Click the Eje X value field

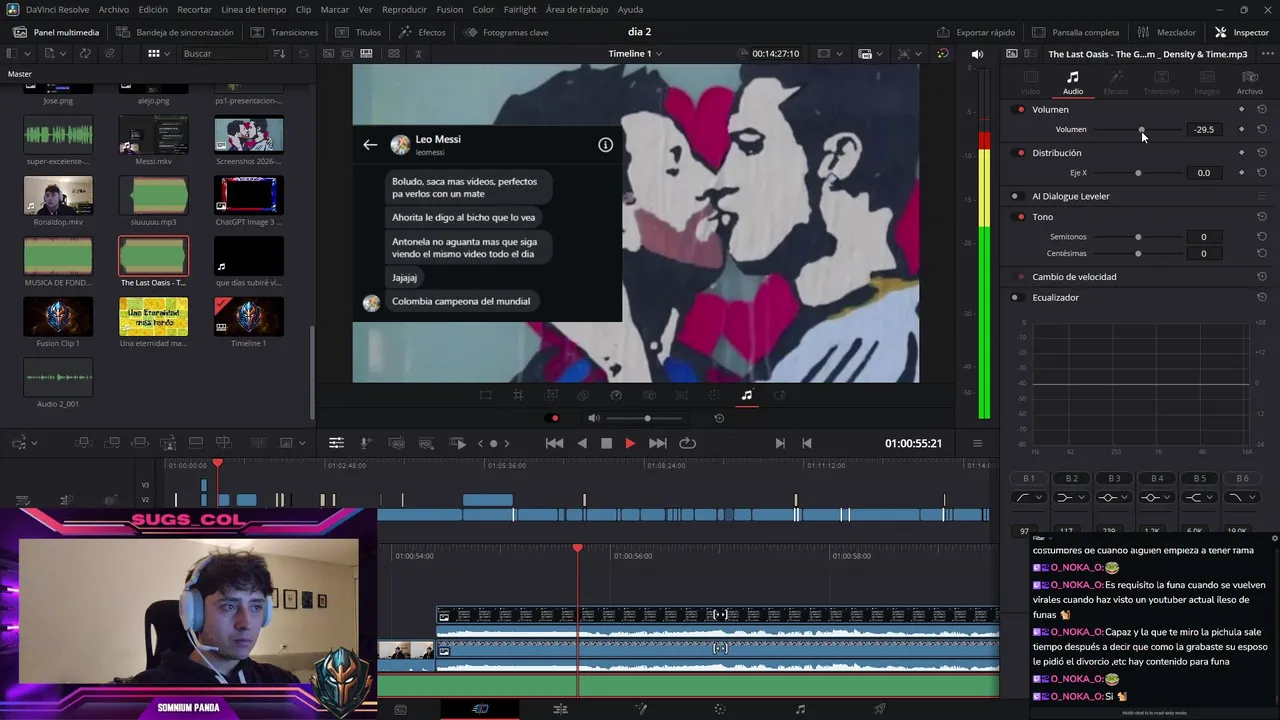[x=1204, y=173]
